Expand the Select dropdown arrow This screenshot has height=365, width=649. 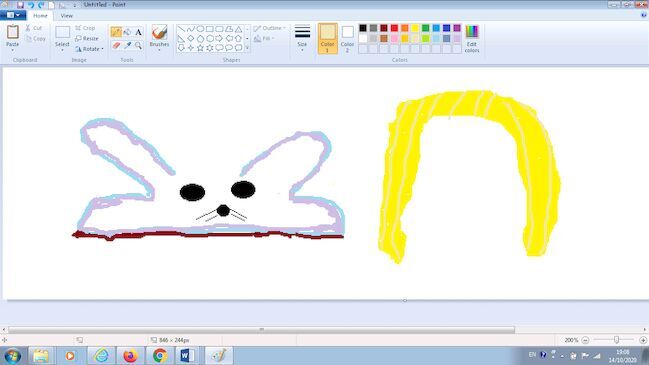click(62, 50)
